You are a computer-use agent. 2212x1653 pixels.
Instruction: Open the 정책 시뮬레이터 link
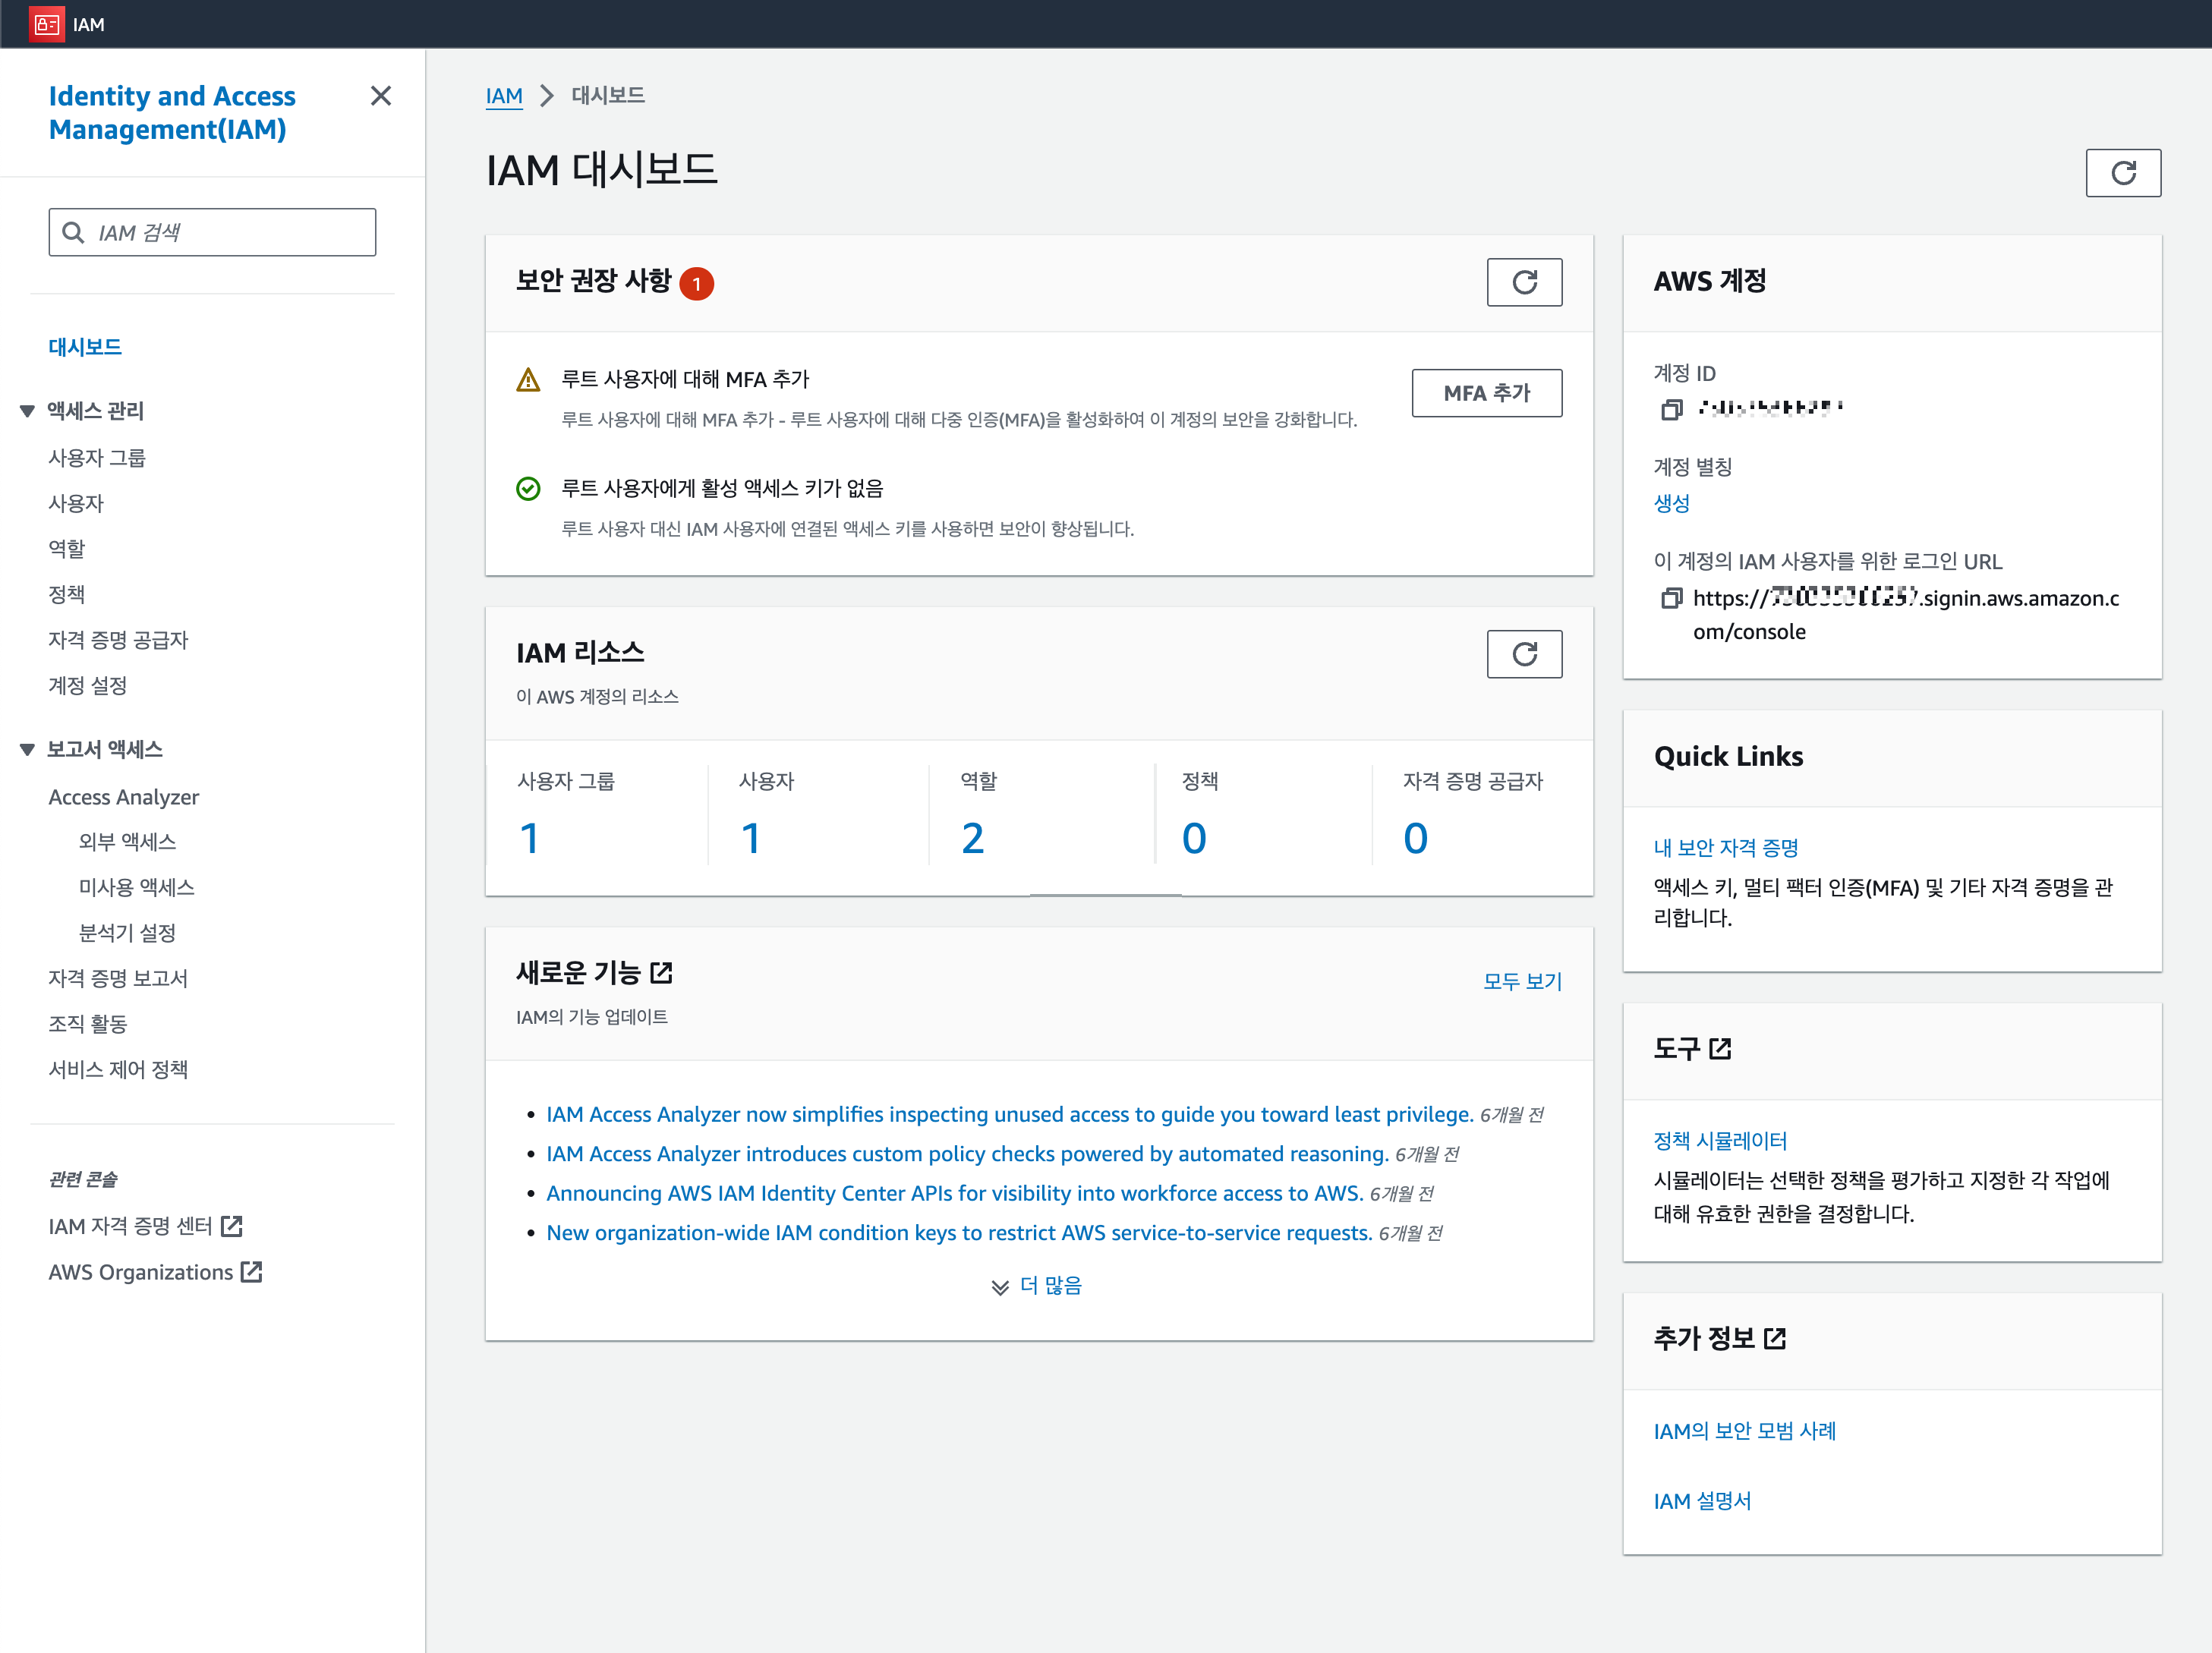pos(1720,1140)
